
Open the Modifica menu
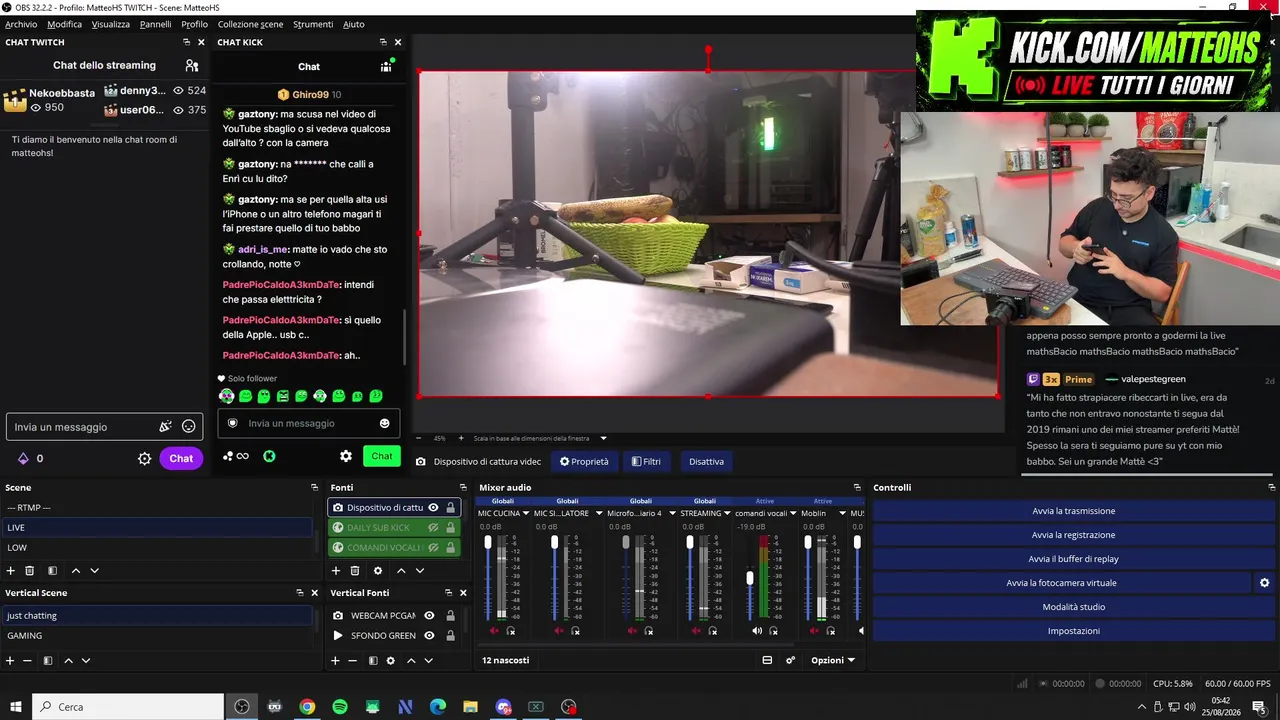click(65, 24)
